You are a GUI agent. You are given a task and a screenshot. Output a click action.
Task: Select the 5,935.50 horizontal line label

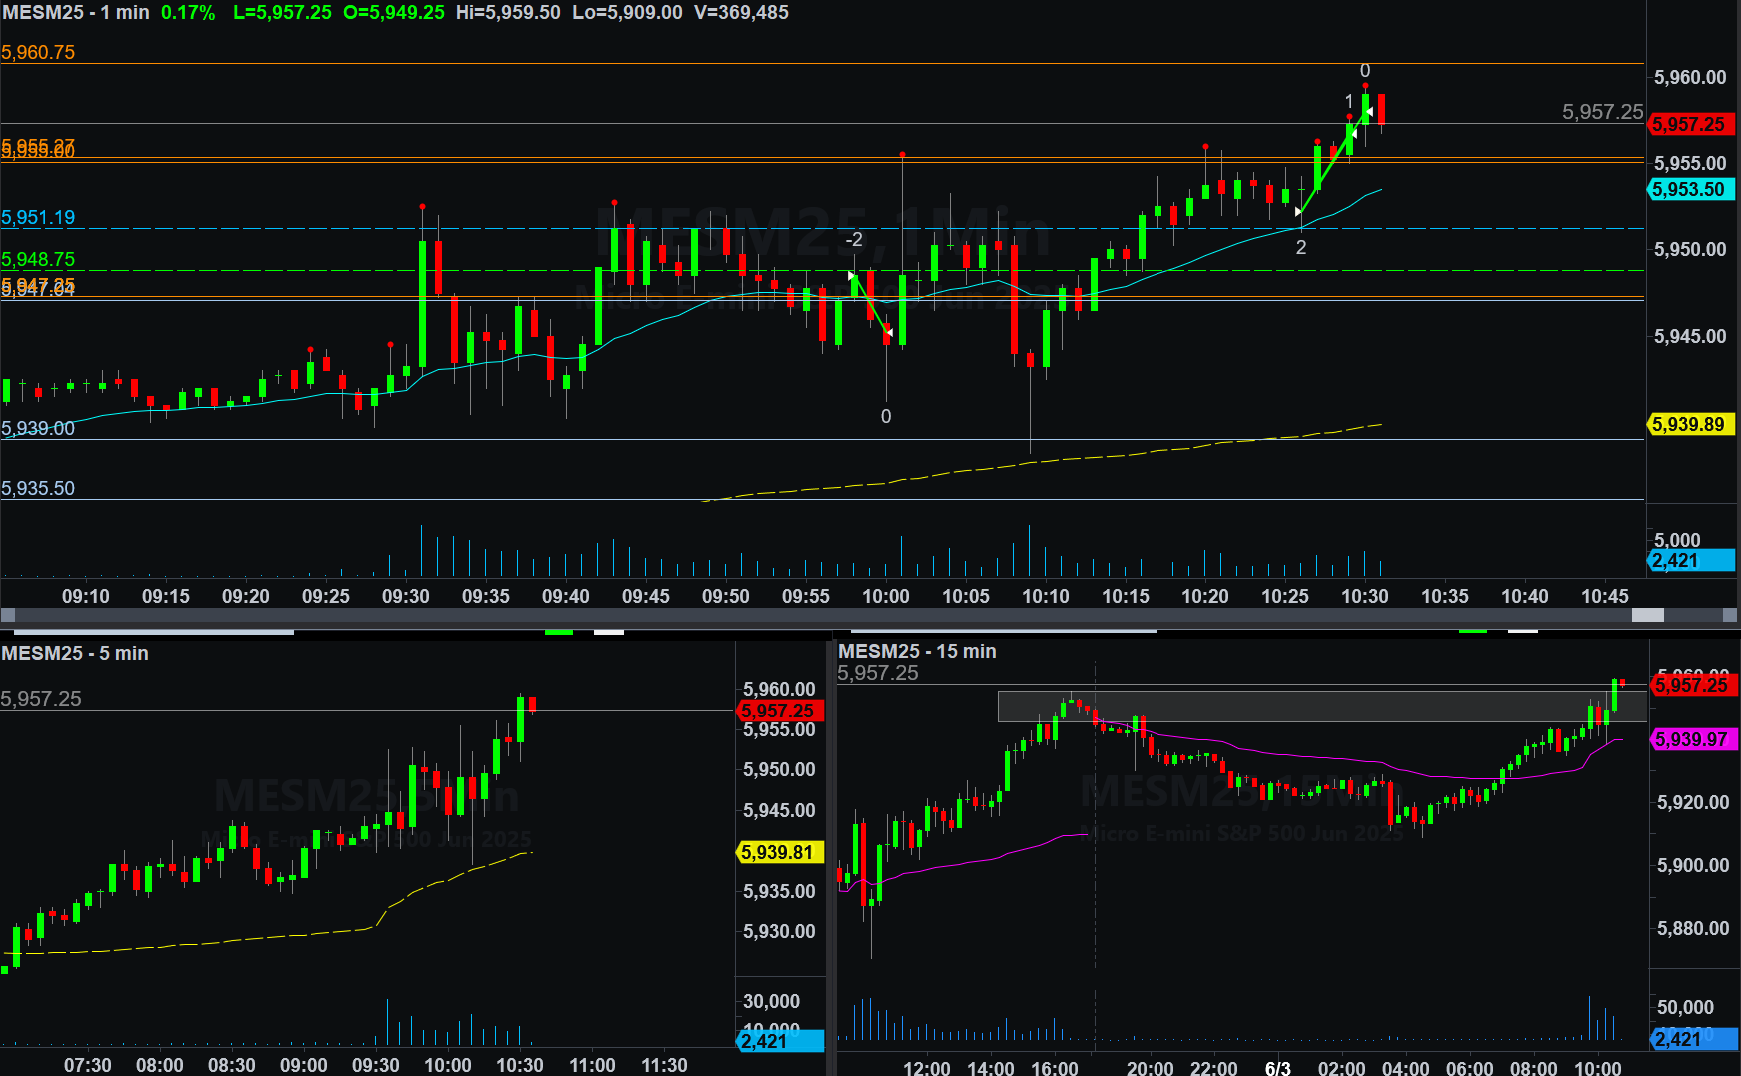pyautogui.click(x=38, y=488)
